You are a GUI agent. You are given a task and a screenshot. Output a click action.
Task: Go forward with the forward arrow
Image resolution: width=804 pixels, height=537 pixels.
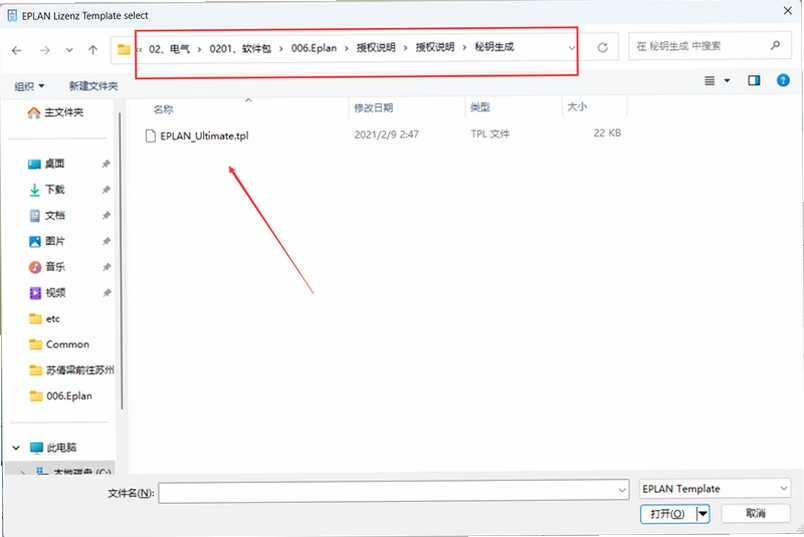point(45,50)
